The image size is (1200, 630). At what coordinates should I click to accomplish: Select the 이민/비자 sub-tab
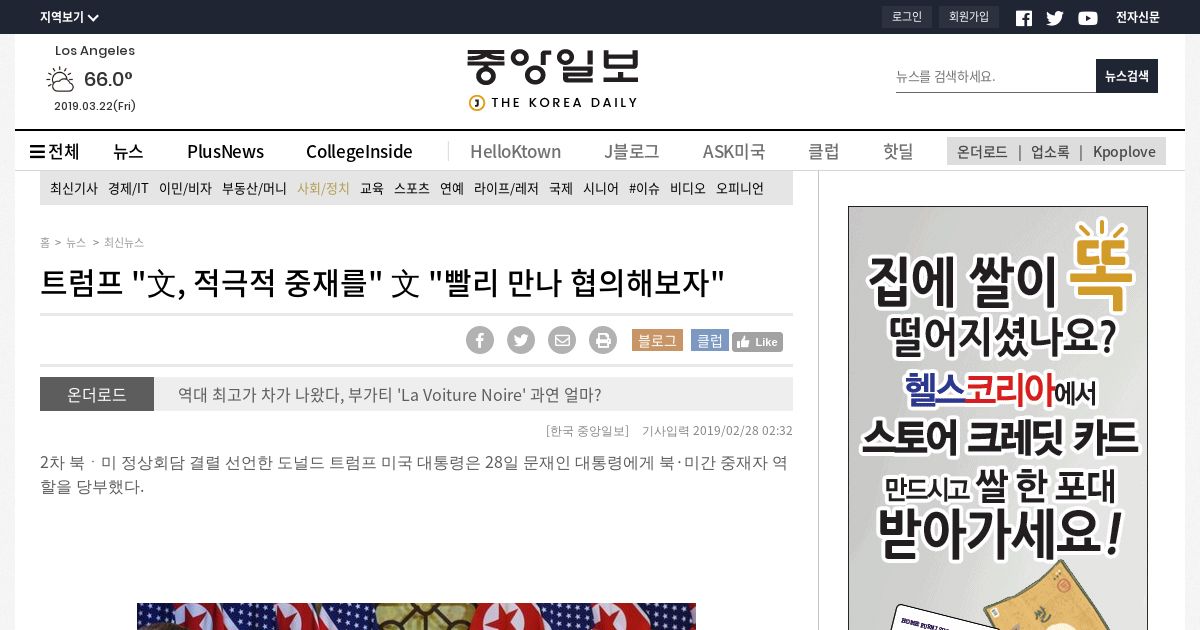tap(185, 188)
